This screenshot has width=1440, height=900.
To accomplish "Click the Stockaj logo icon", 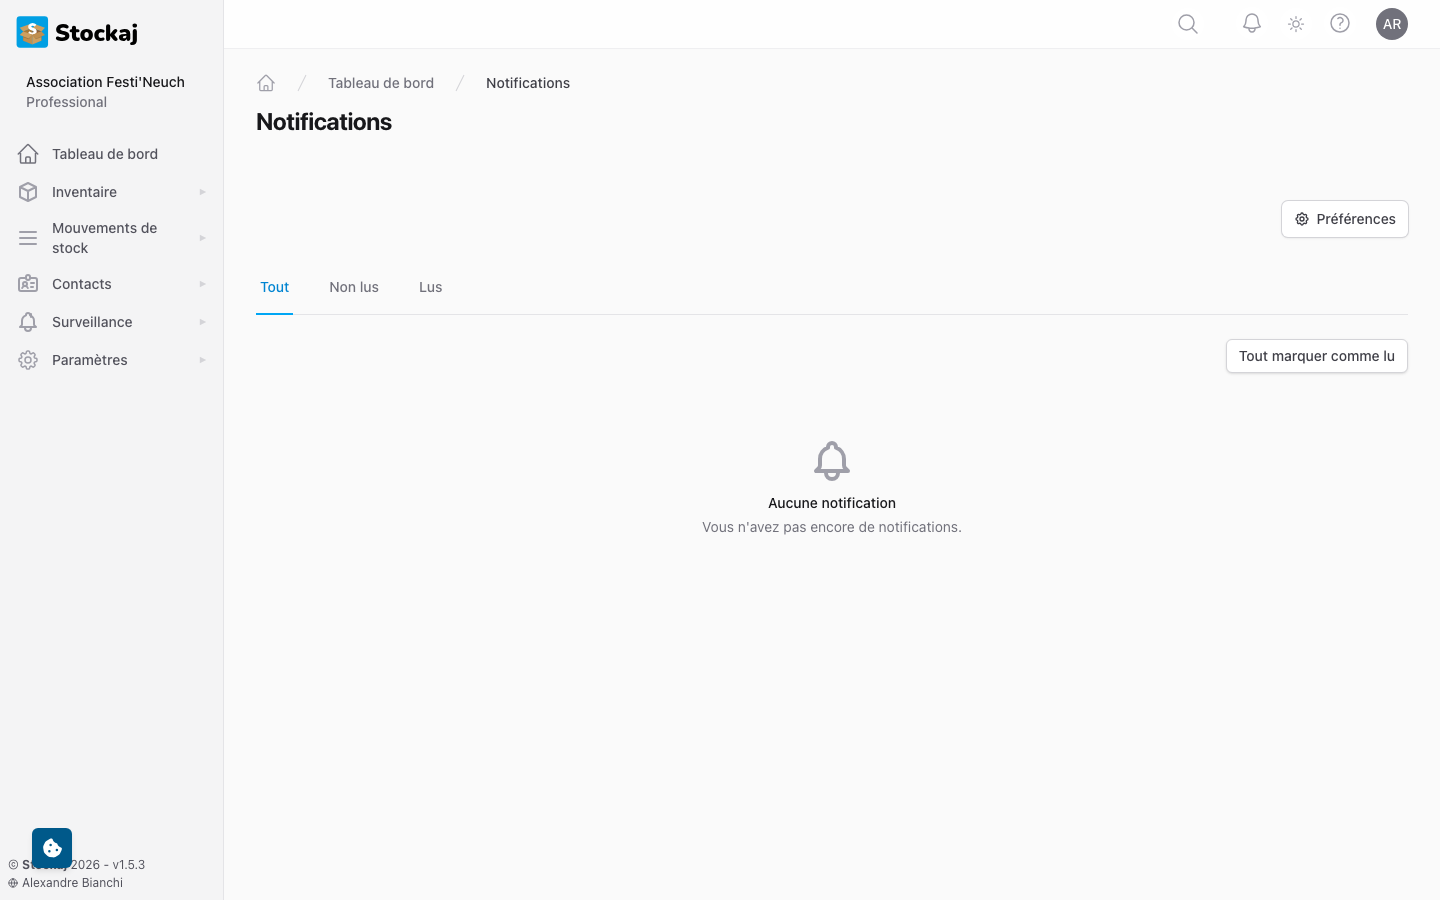I will tap(32, 32).
